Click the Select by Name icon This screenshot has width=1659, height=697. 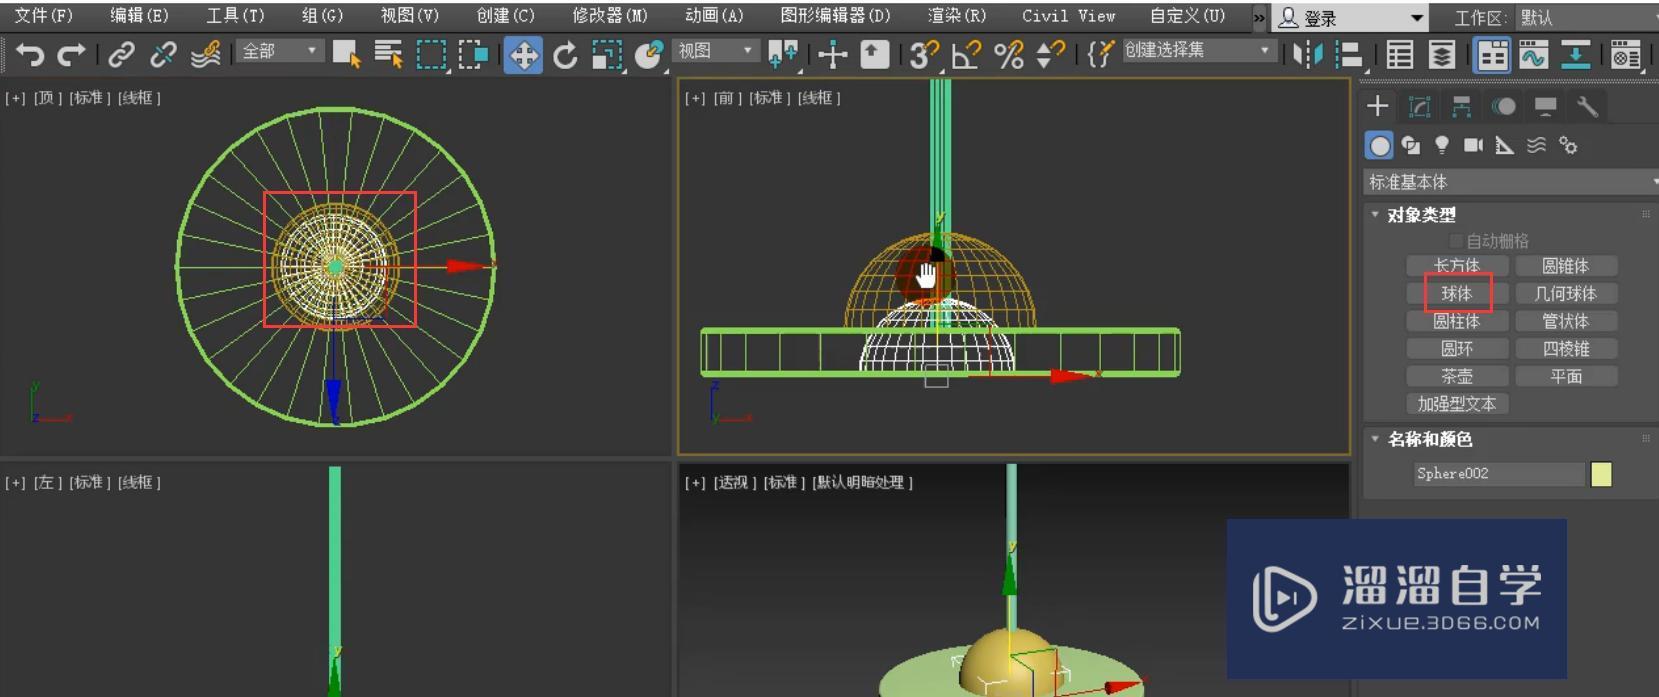point(388,54)
